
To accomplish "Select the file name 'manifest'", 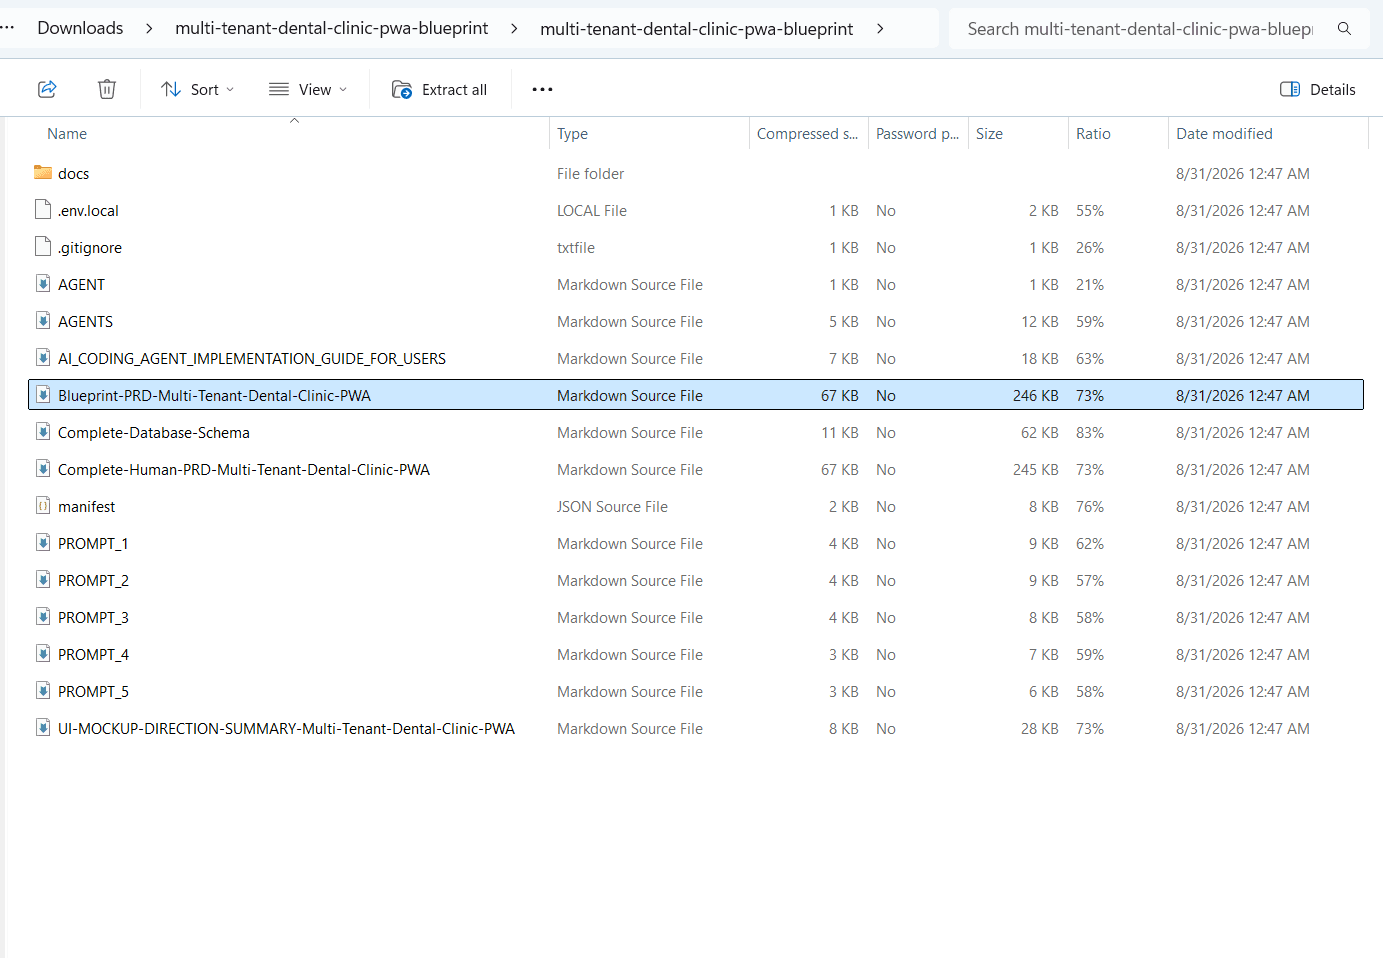I will click(86, 507).
